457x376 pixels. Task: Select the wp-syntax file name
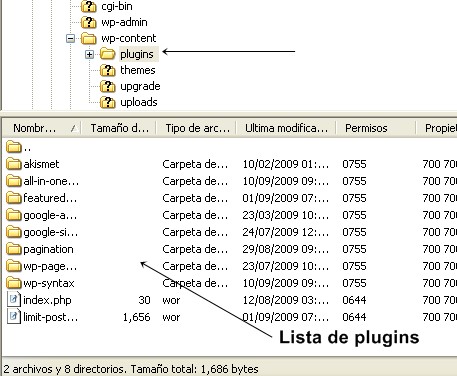click(x=49, y=283)
